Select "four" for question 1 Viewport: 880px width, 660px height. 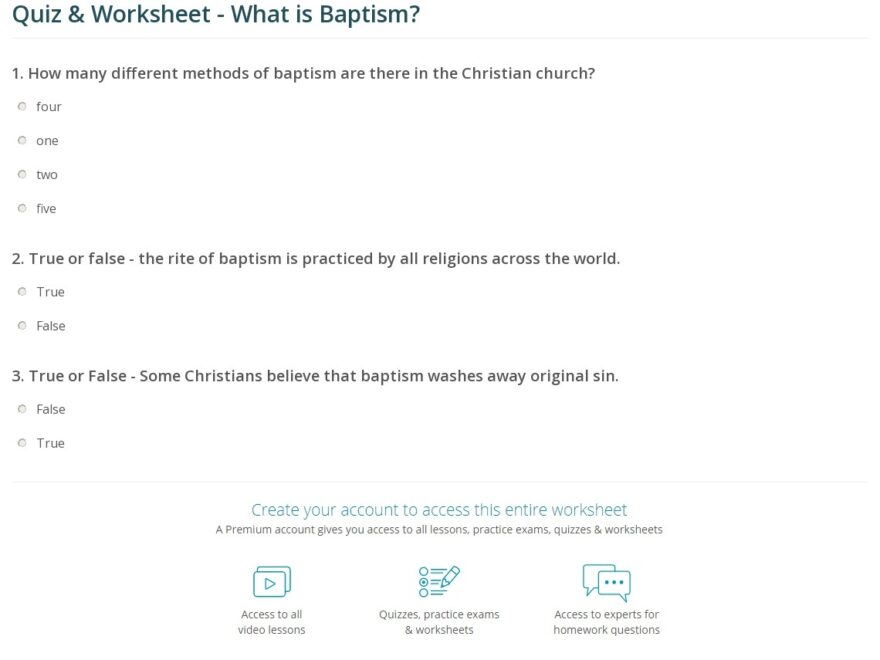click(x=22, y=106)
